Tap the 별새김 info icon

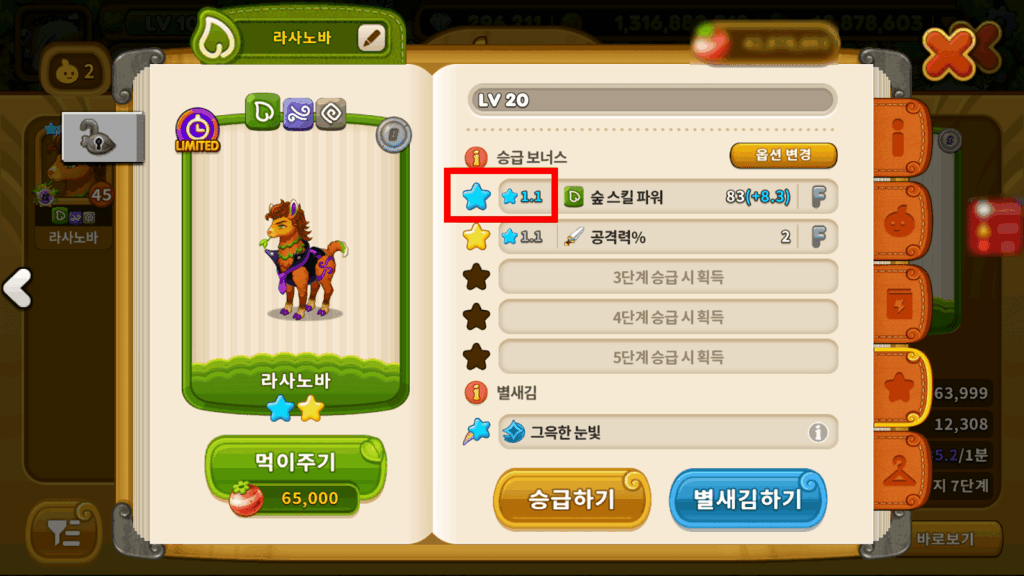(476, 392)
